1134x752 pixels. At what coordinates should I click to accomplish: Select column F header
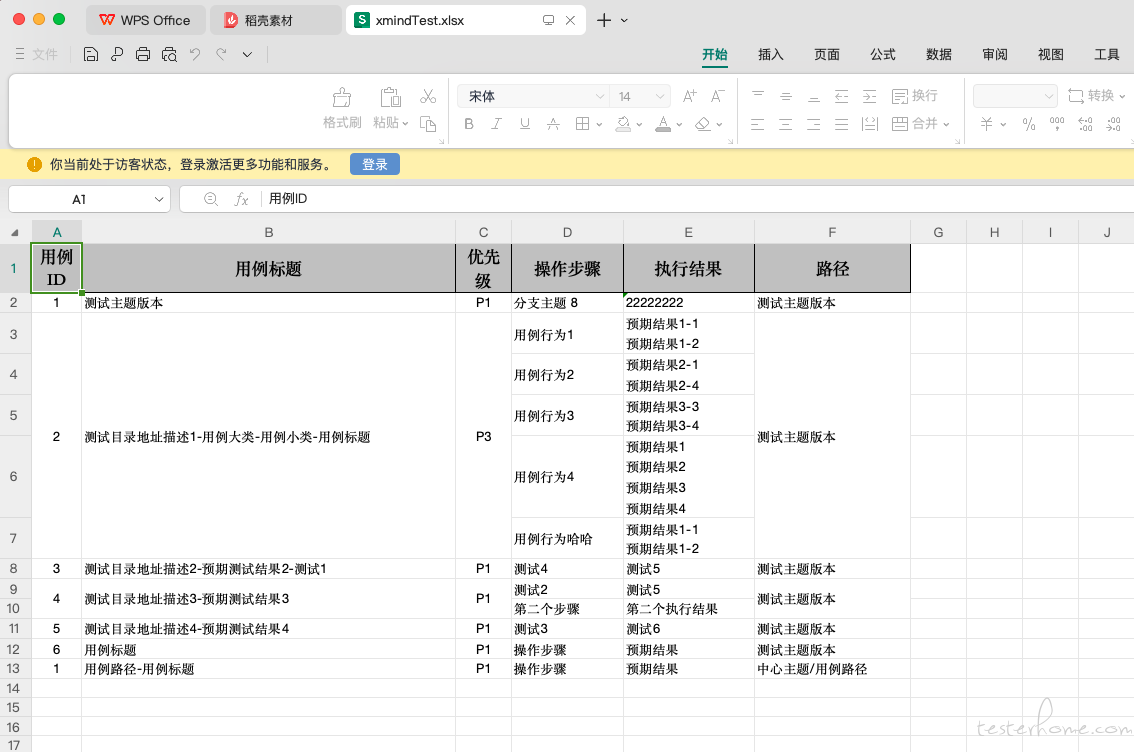pos(832,232)
